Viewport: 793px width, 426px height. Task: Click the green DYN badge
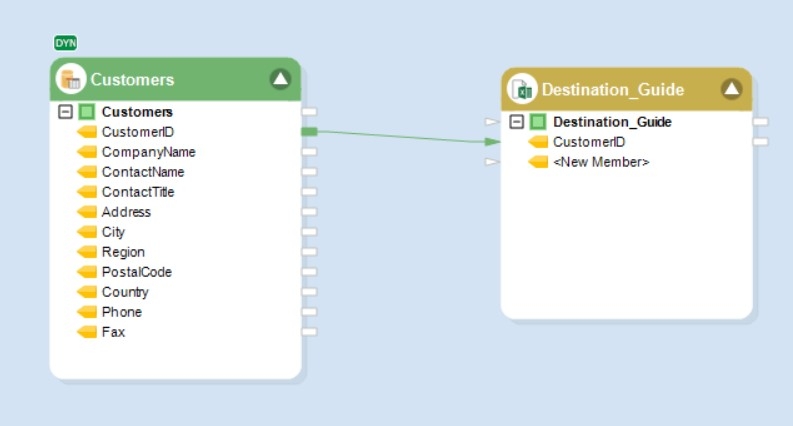pyautogui.click(x=65, y=43)
